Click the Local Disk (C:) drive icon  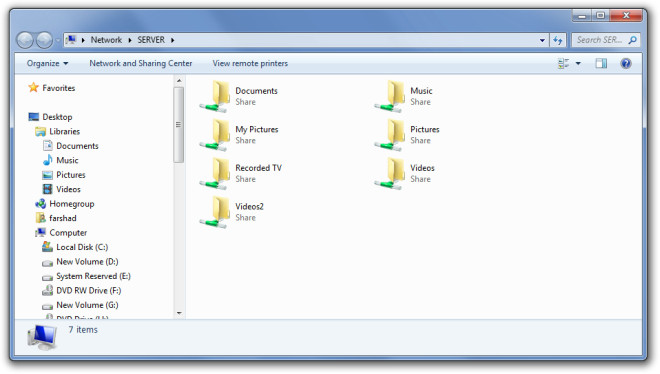(48, 247)
